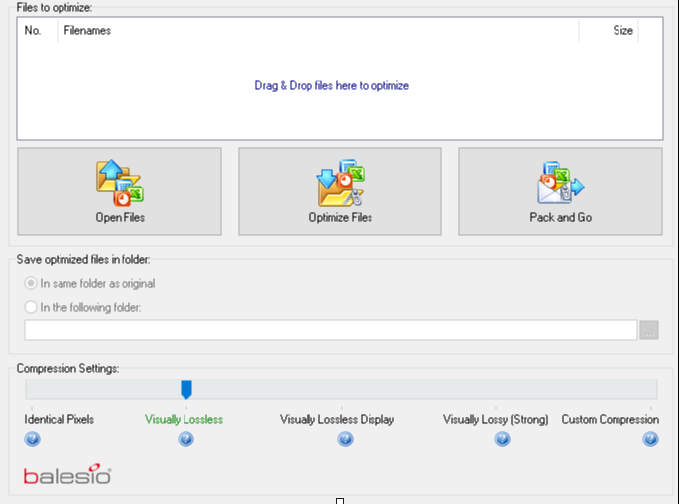Screen dimensions: 680x504
Task: Open help icon for Custom Compression
Action: tap(651, 439)
